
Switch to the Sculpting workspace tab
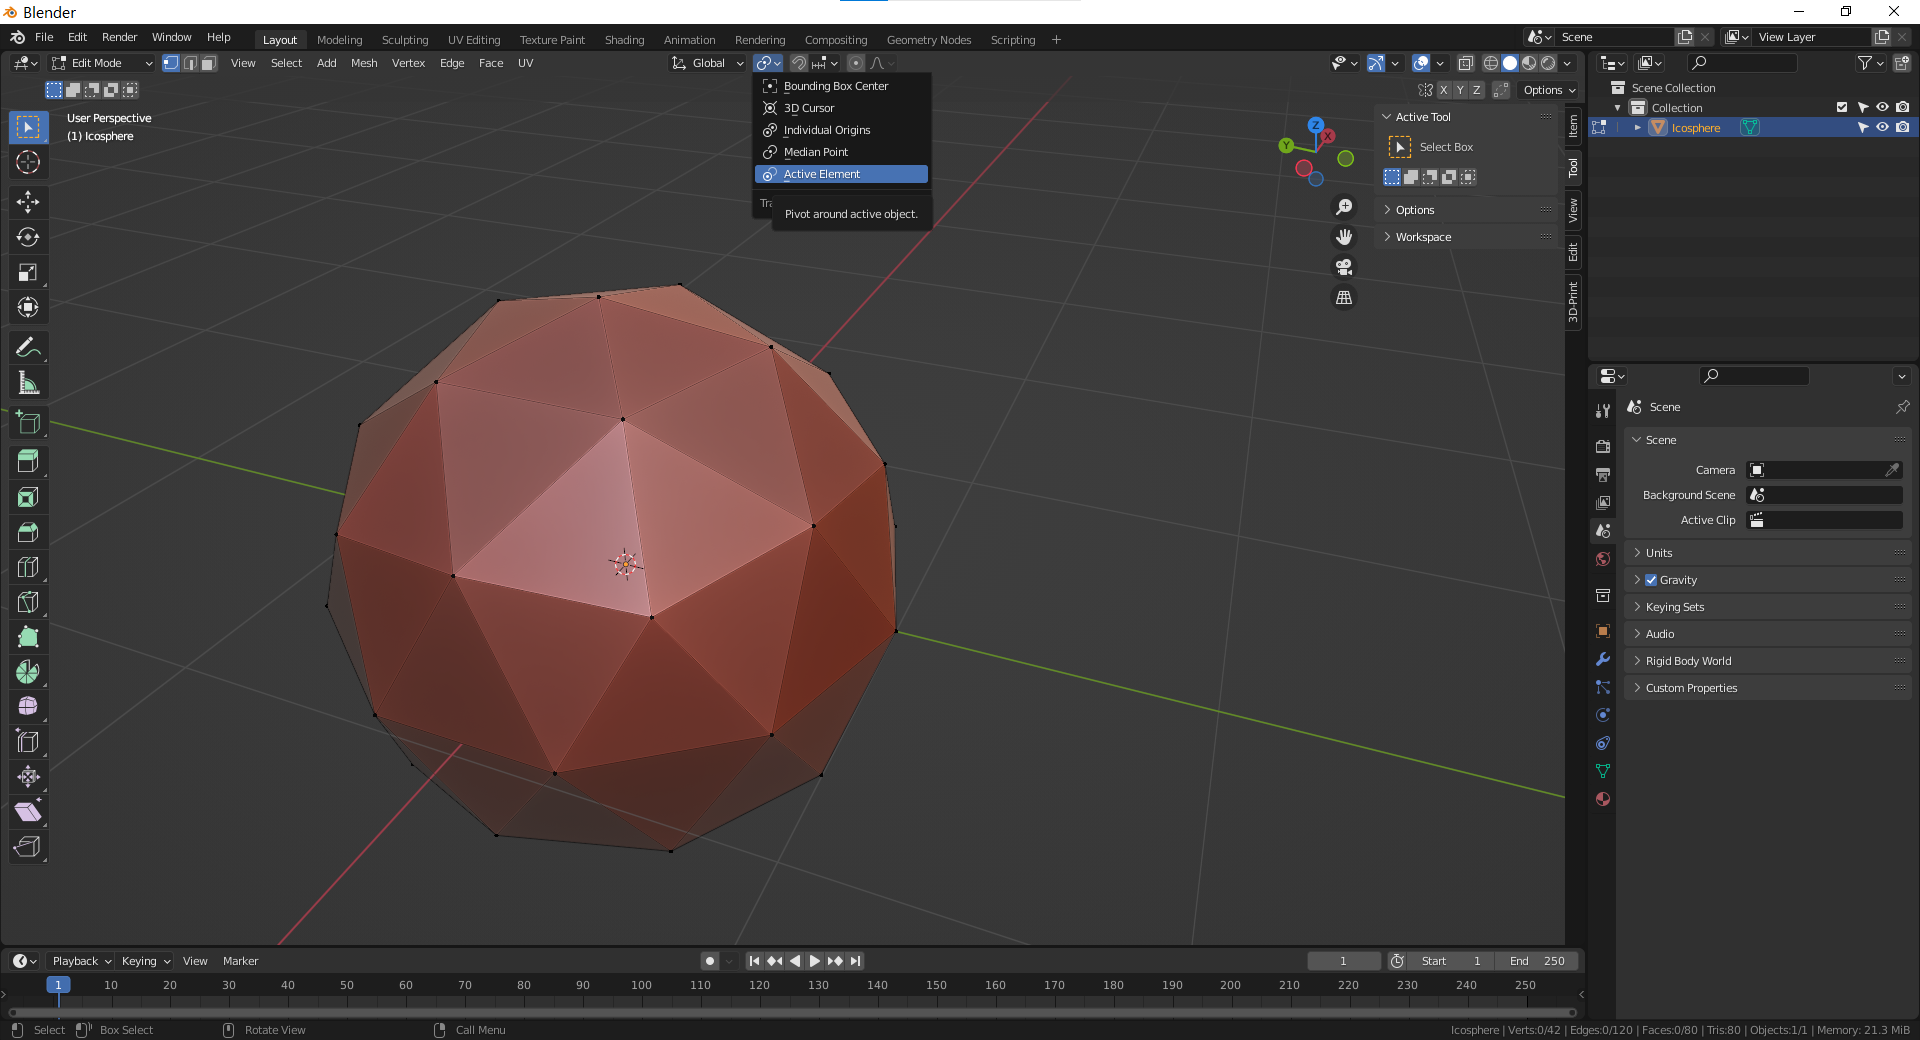point(405,40)
